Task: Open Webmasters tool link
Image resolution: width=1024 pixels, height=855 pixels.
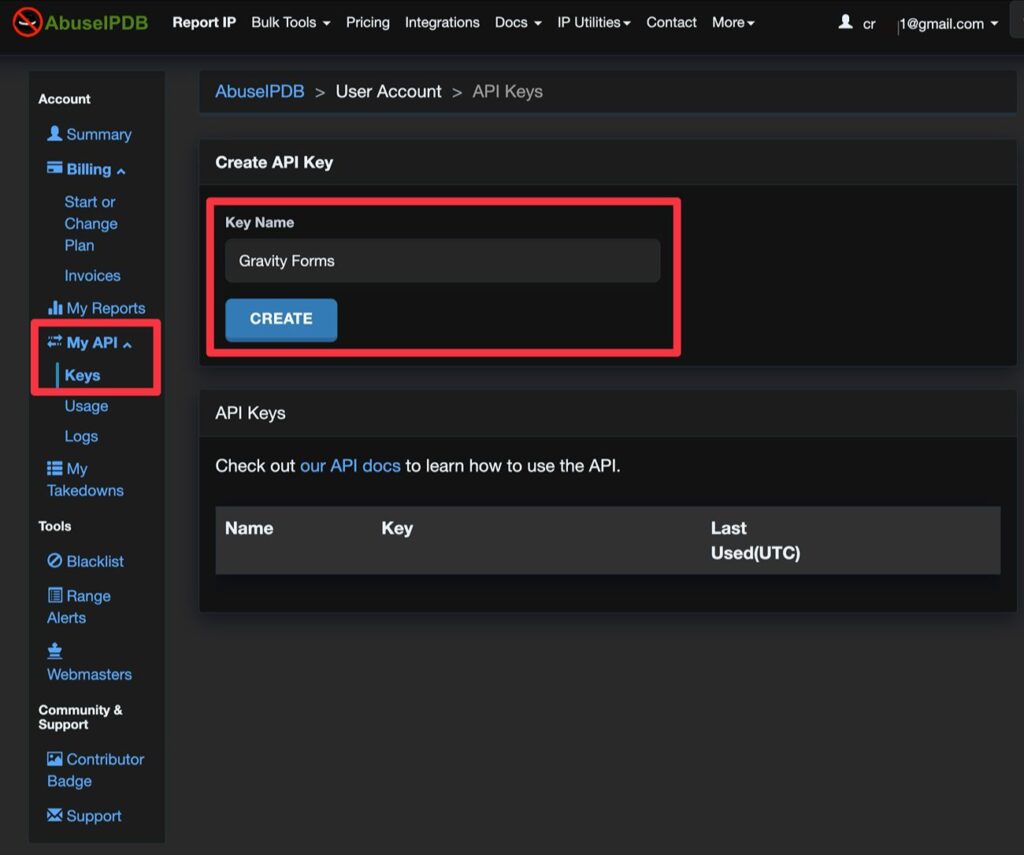Action: point(89,674)
